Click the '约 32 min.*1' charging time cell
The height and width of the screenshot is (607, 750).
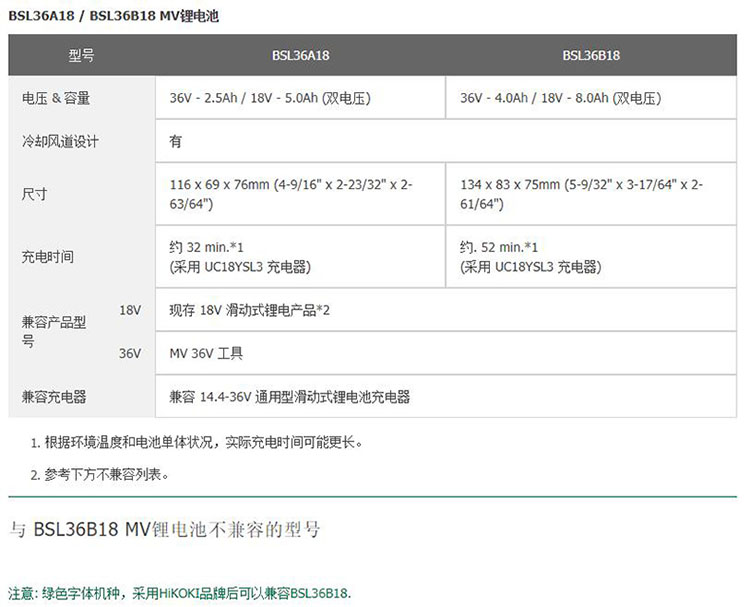(x=300, y=257)
